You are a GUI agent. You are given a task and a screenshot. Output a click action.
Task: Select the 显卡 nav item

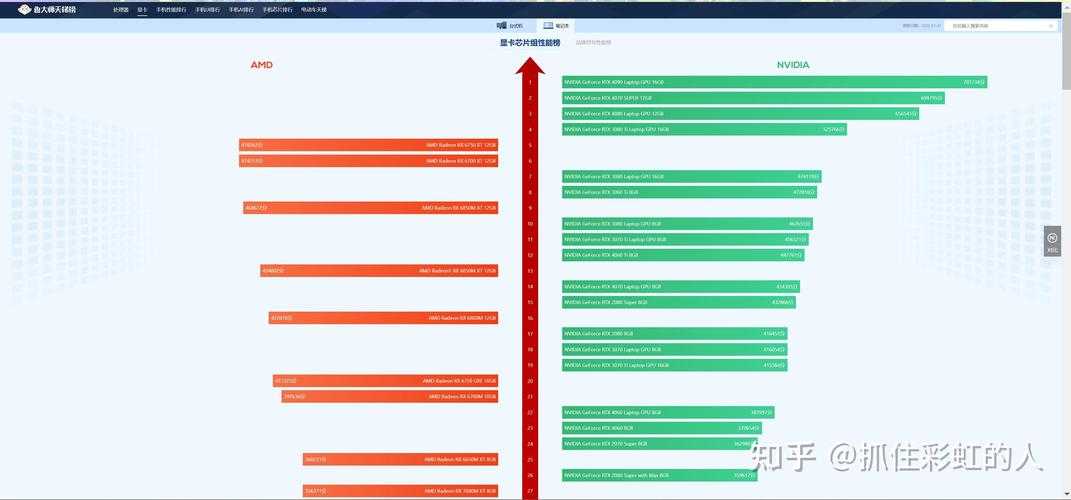tap(142, 10)
